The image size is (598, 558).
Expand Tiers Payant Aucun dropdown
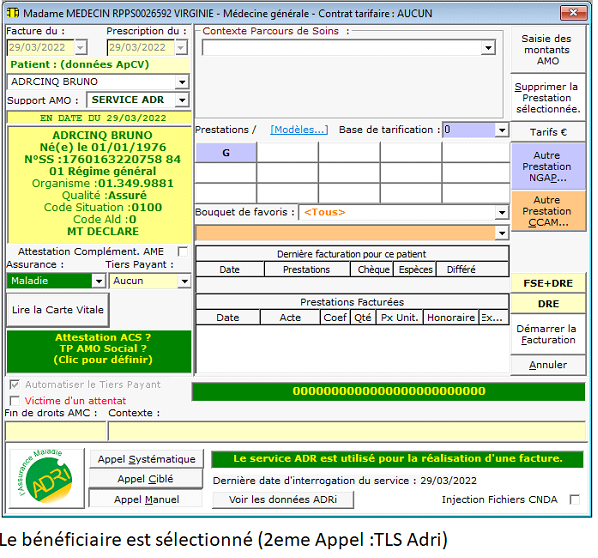pos(185,281)
